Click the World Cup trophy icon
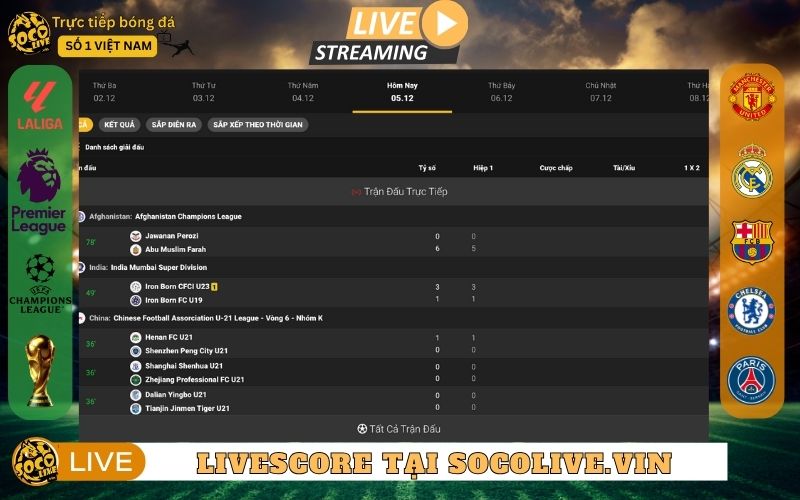800x500 pixels. 40,370
